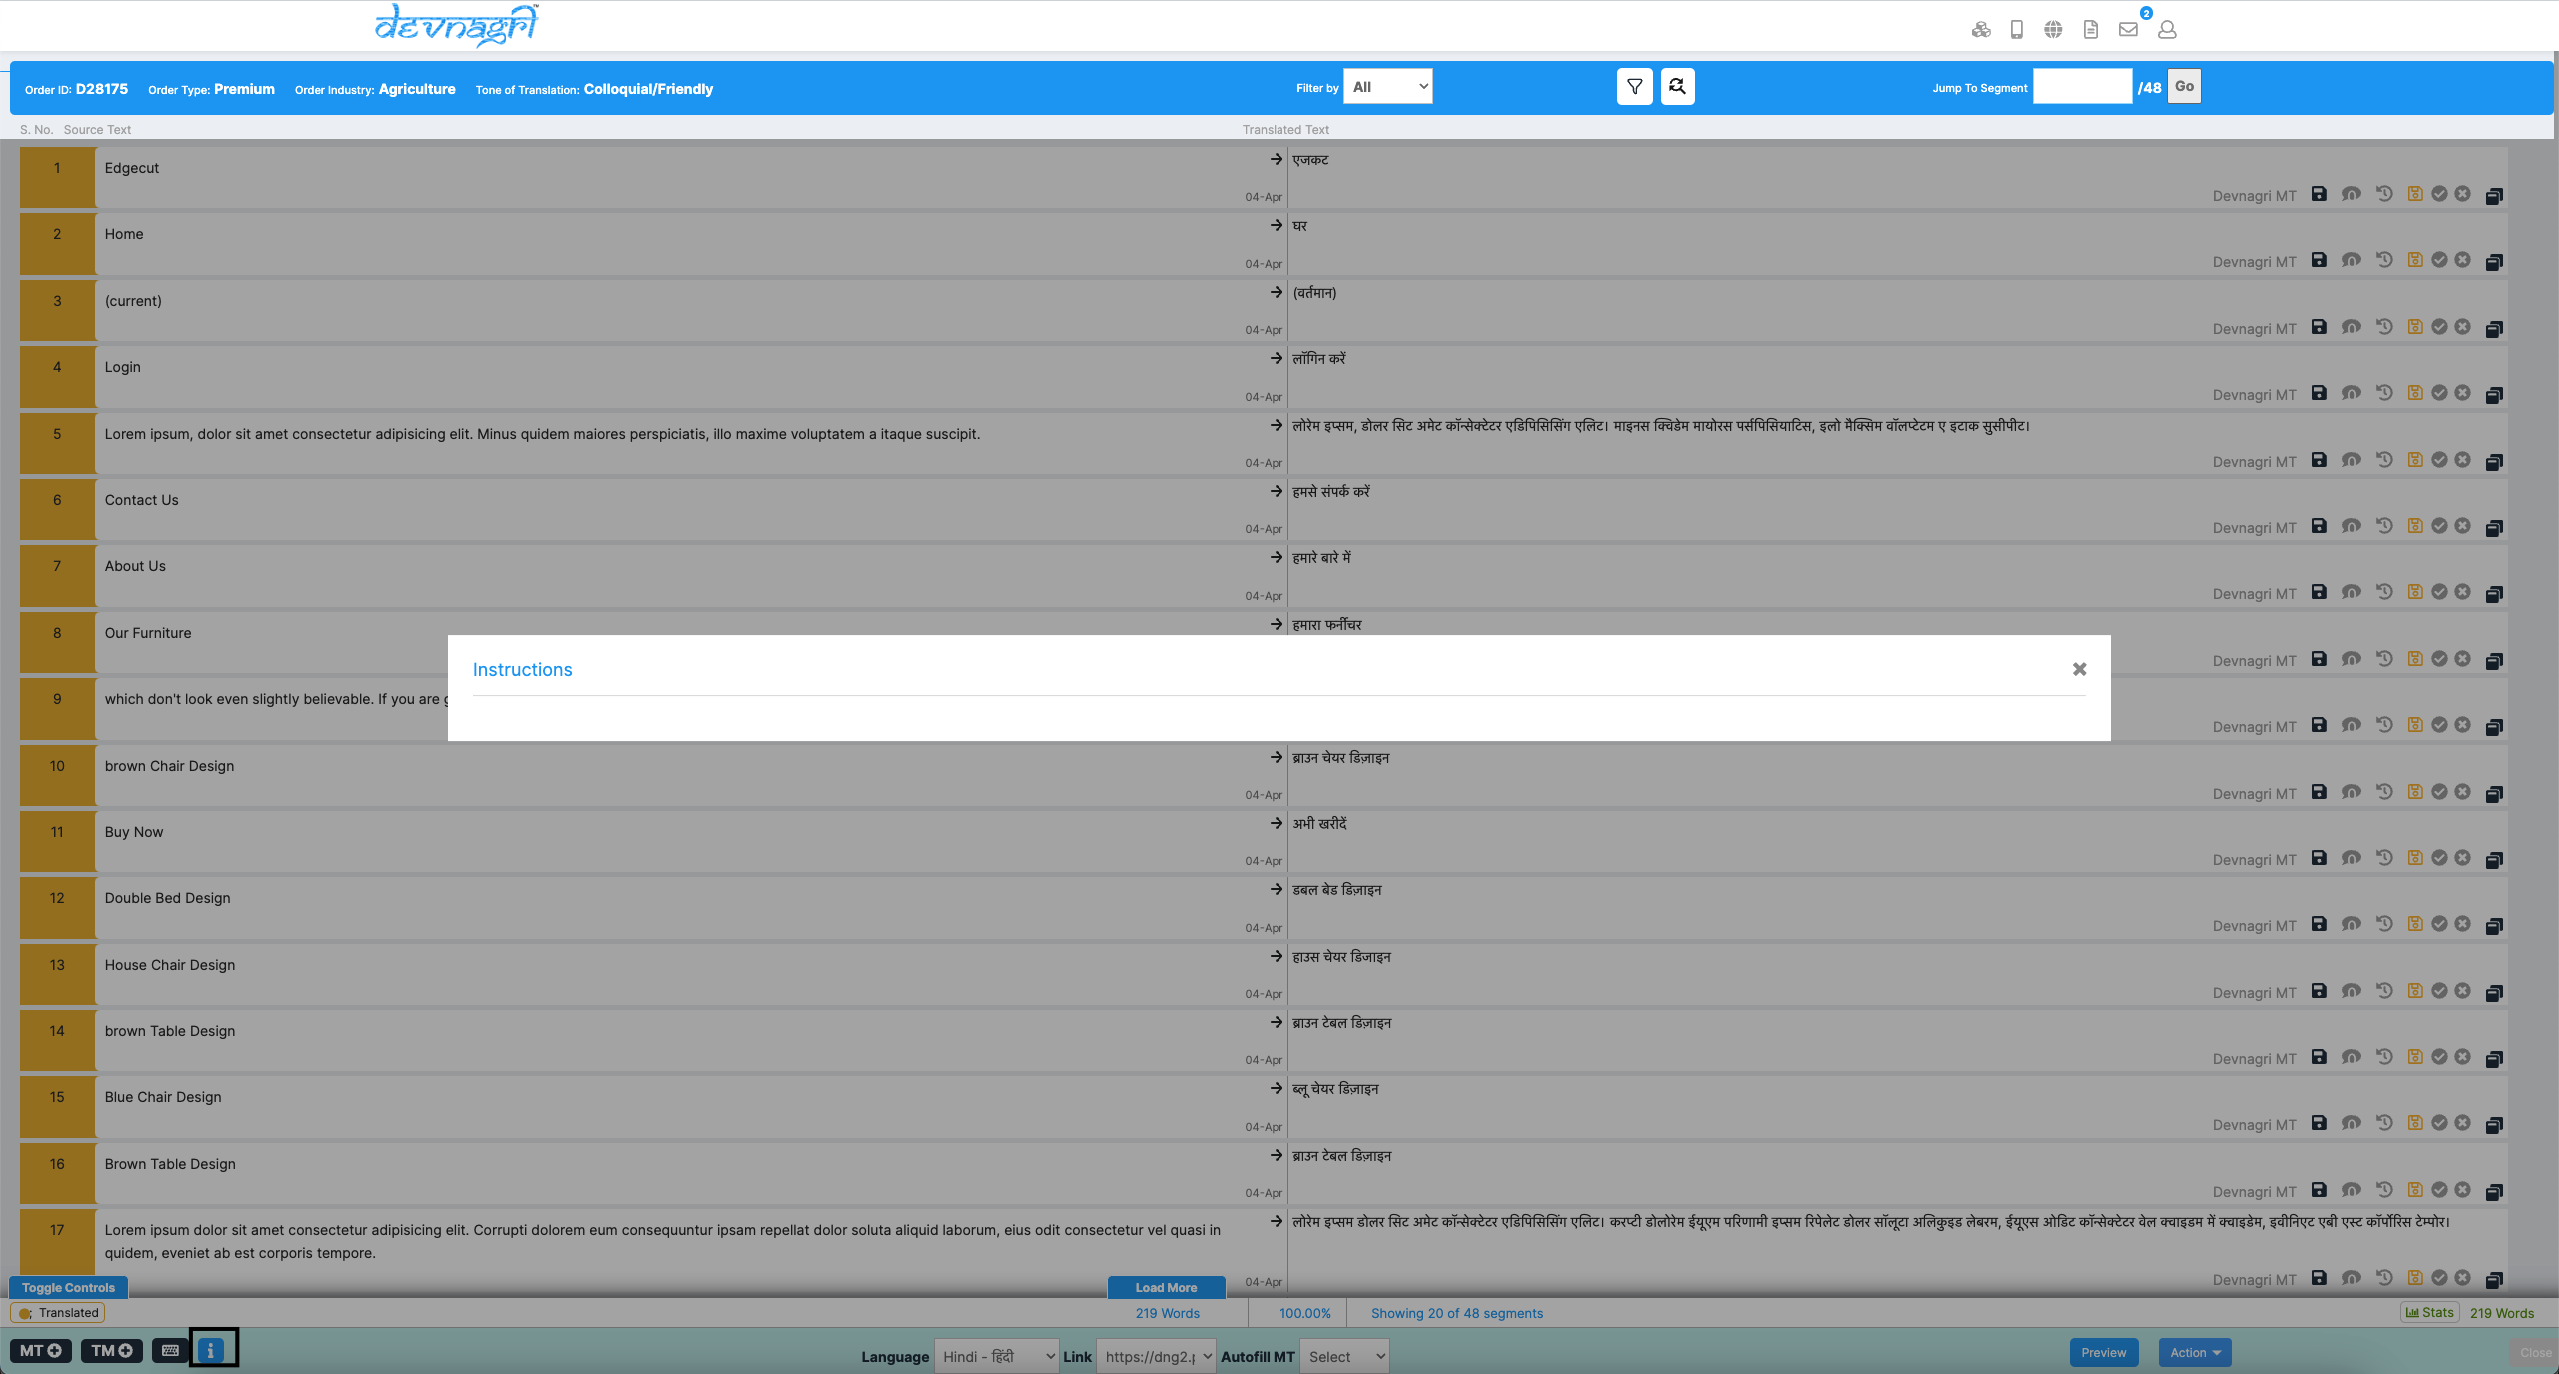Open the user profile icon
Image resolution: width=2559 pixels, height=1374 pixels.
pyautogui.click(x=2167, y=30)
